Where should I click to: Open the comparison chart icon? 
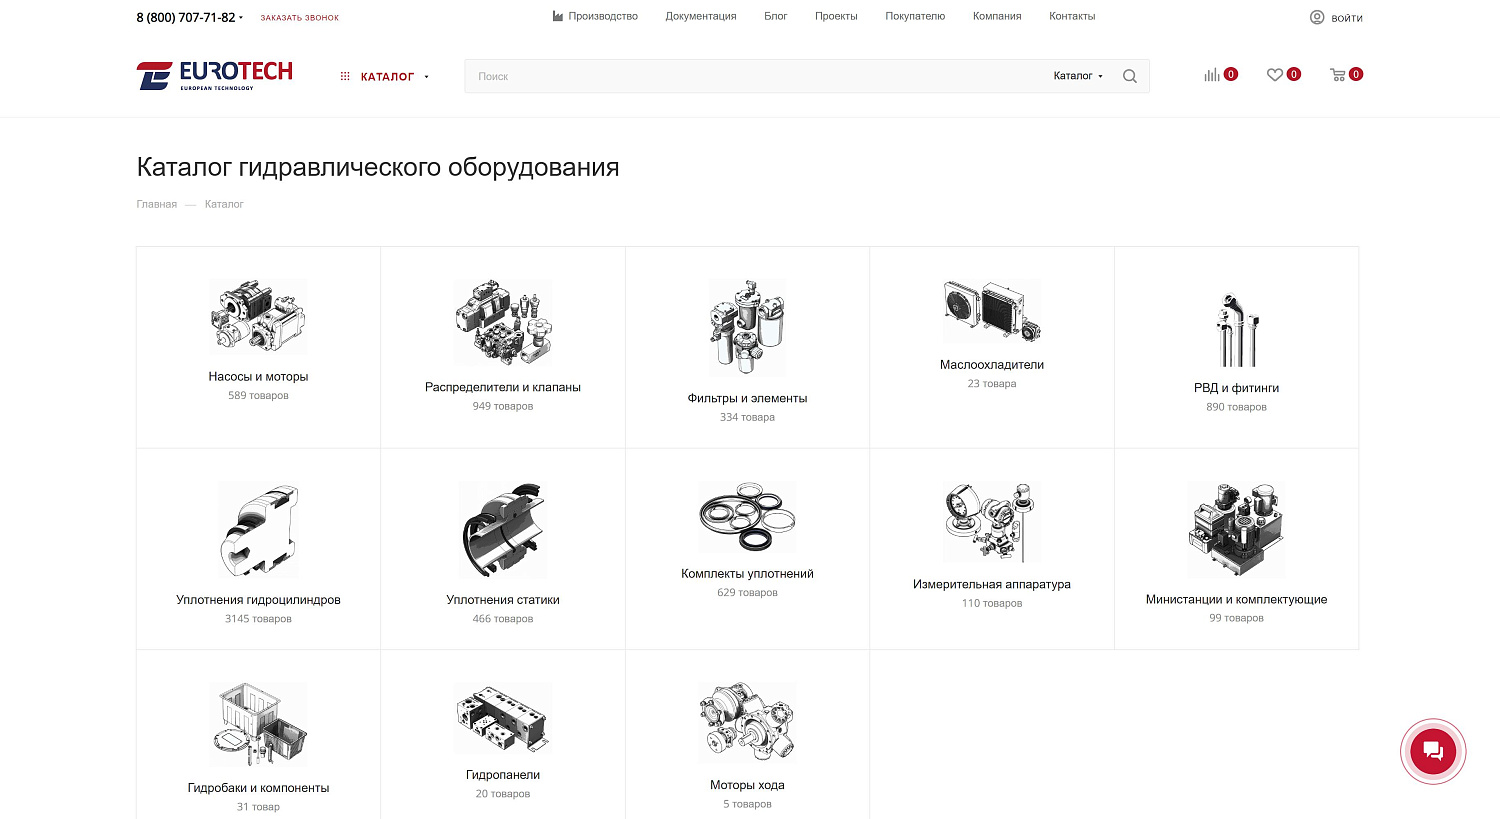1211,75
